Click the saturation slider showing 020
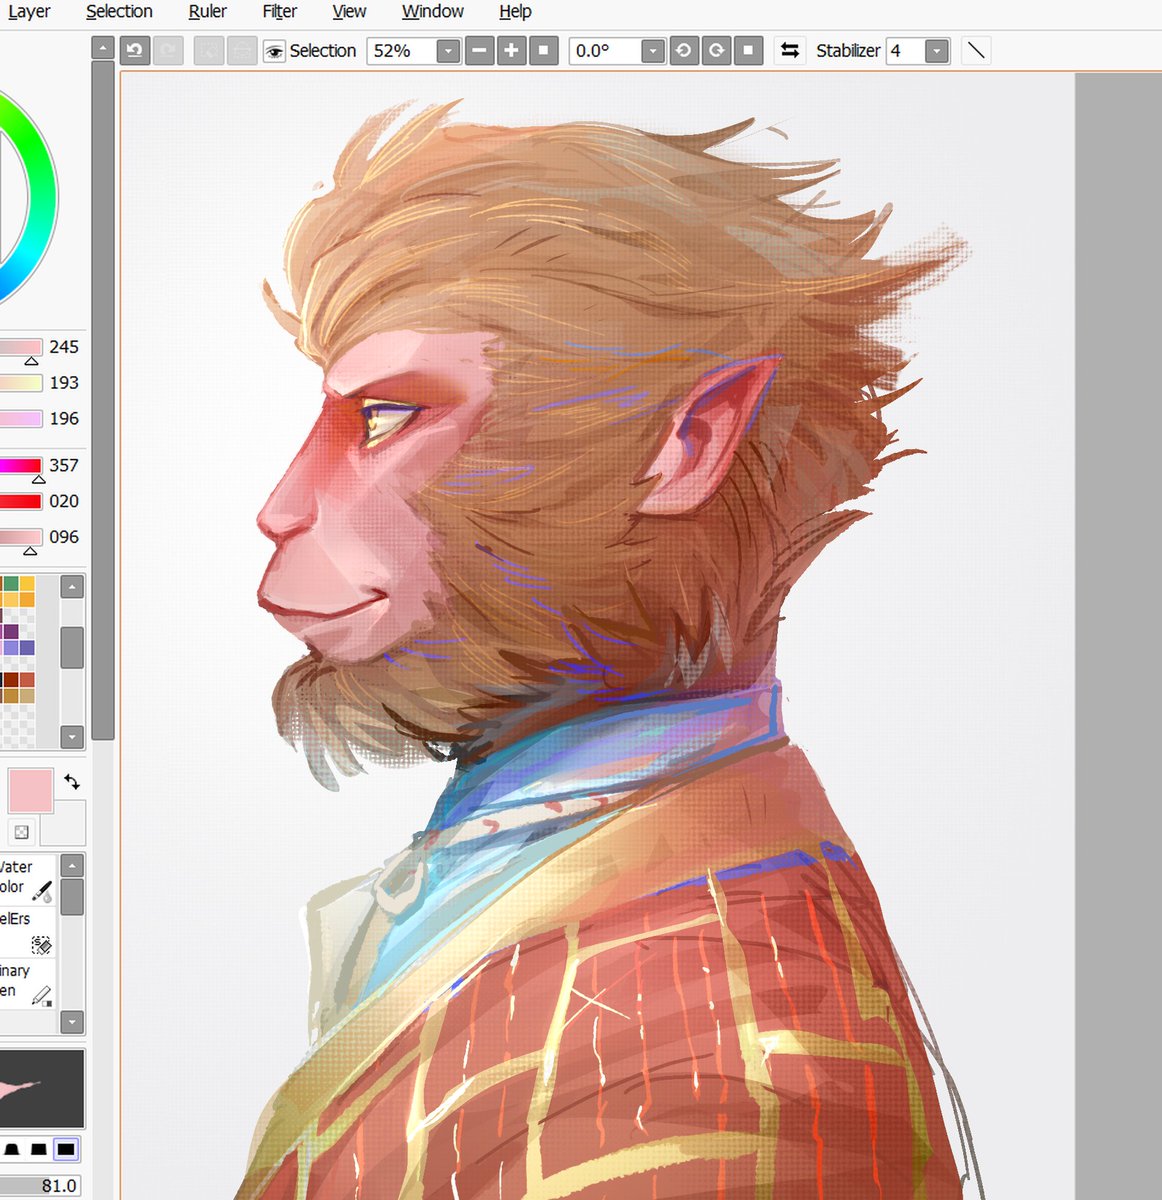 (21, 502)
